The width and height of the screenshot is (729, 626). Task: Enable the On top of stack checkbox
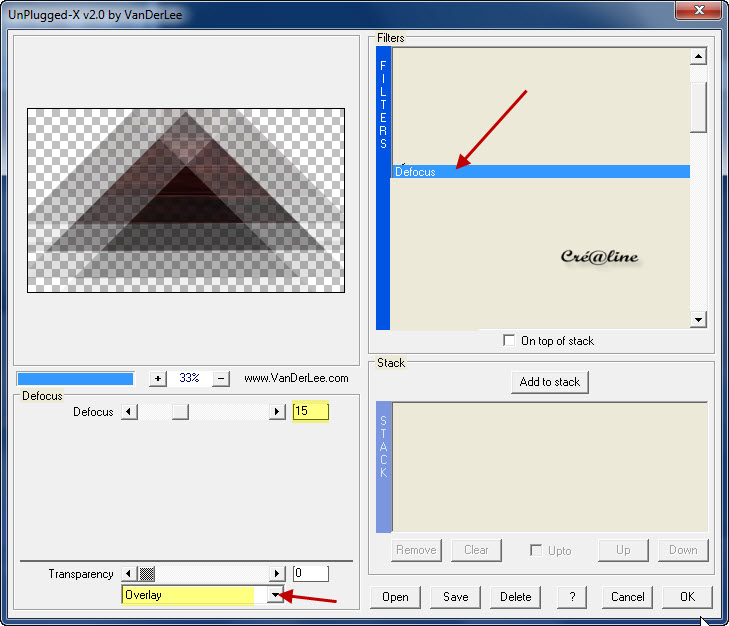tap(510, 341)
